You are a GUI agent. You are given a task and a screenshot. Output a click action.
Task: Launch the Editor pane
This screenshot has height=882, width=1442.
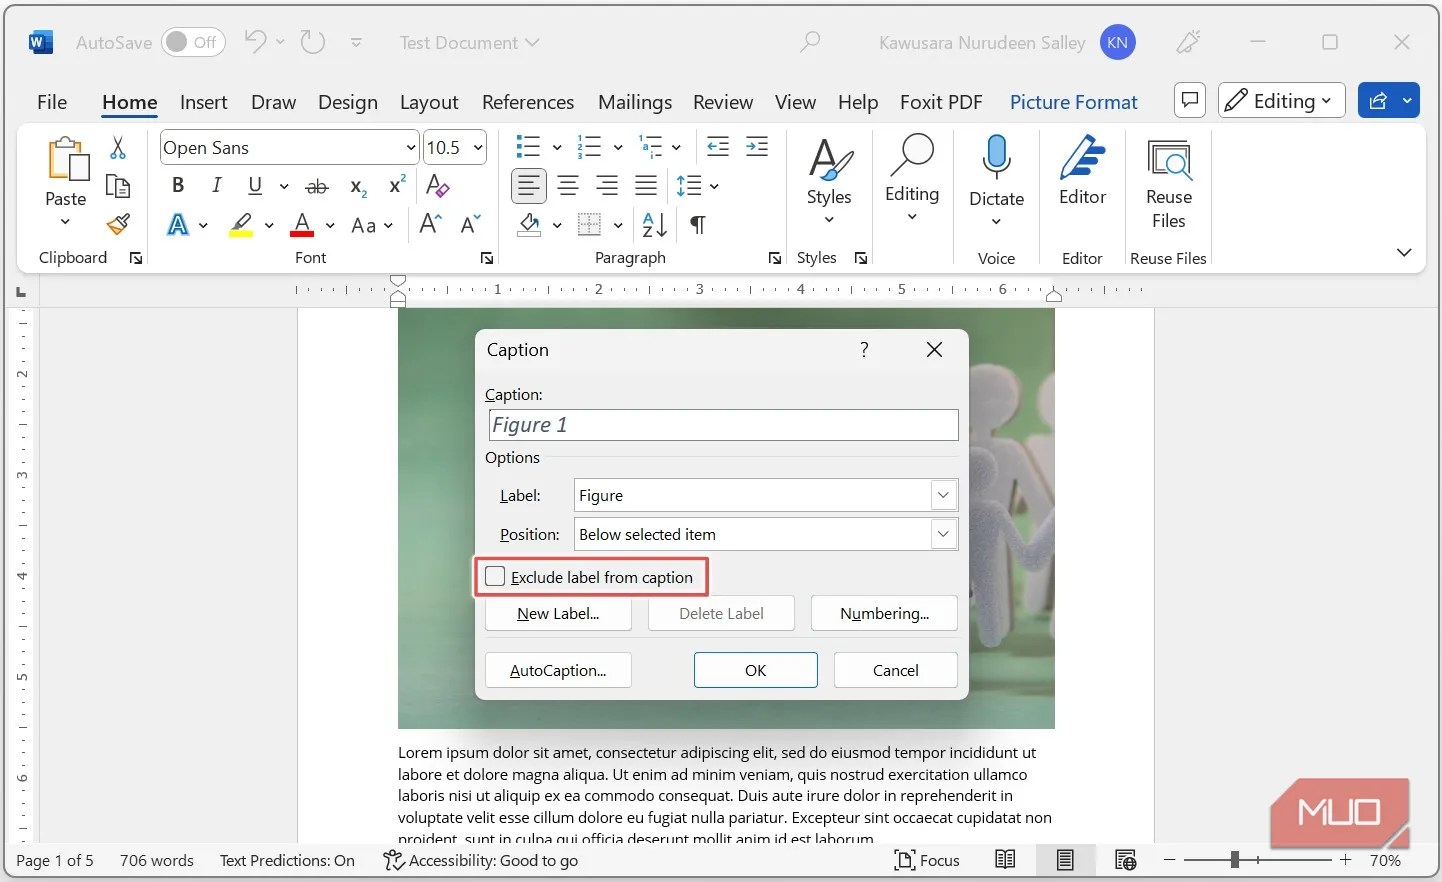(x=1081, y=175)
